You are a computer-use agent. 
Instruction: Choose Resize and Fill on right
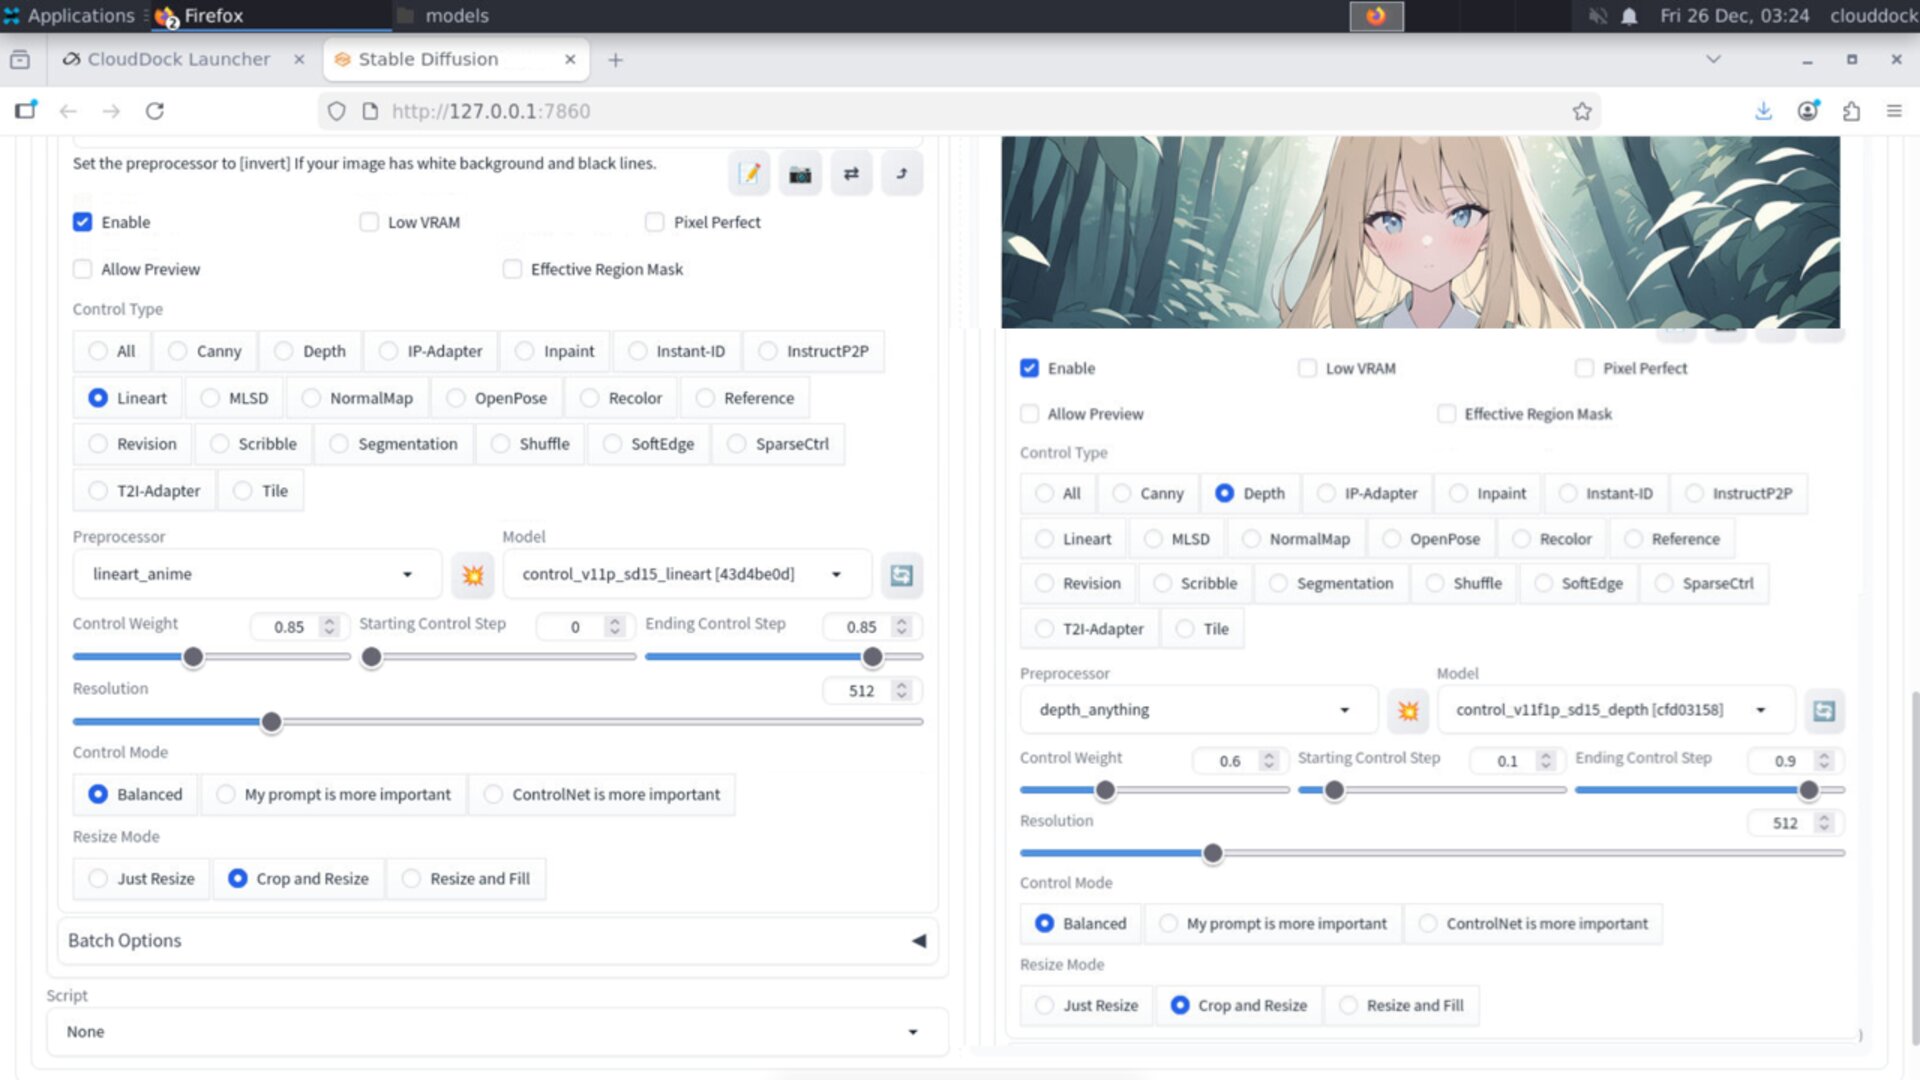[x=1349, y=1005]
